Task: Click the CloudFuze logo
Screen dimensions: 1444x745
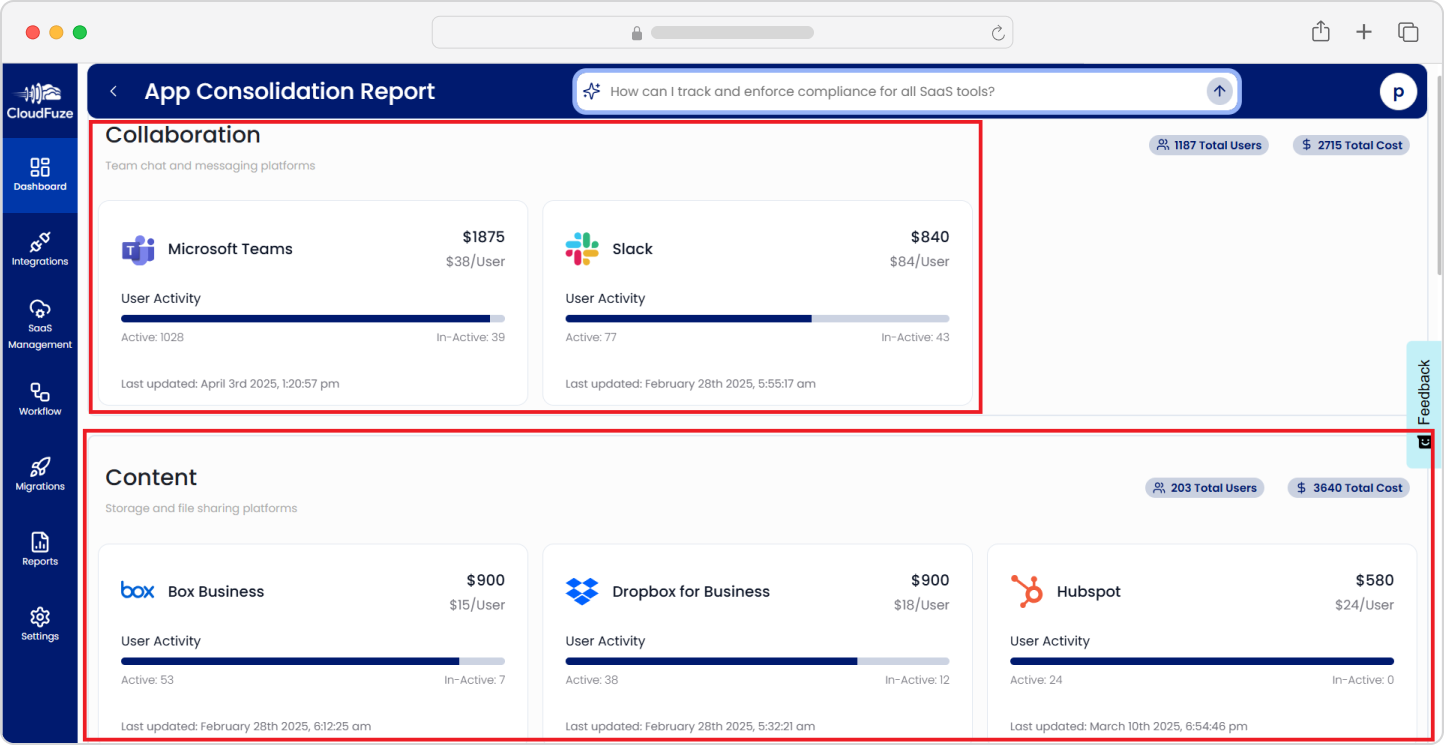Action: (x=40, y=101)
